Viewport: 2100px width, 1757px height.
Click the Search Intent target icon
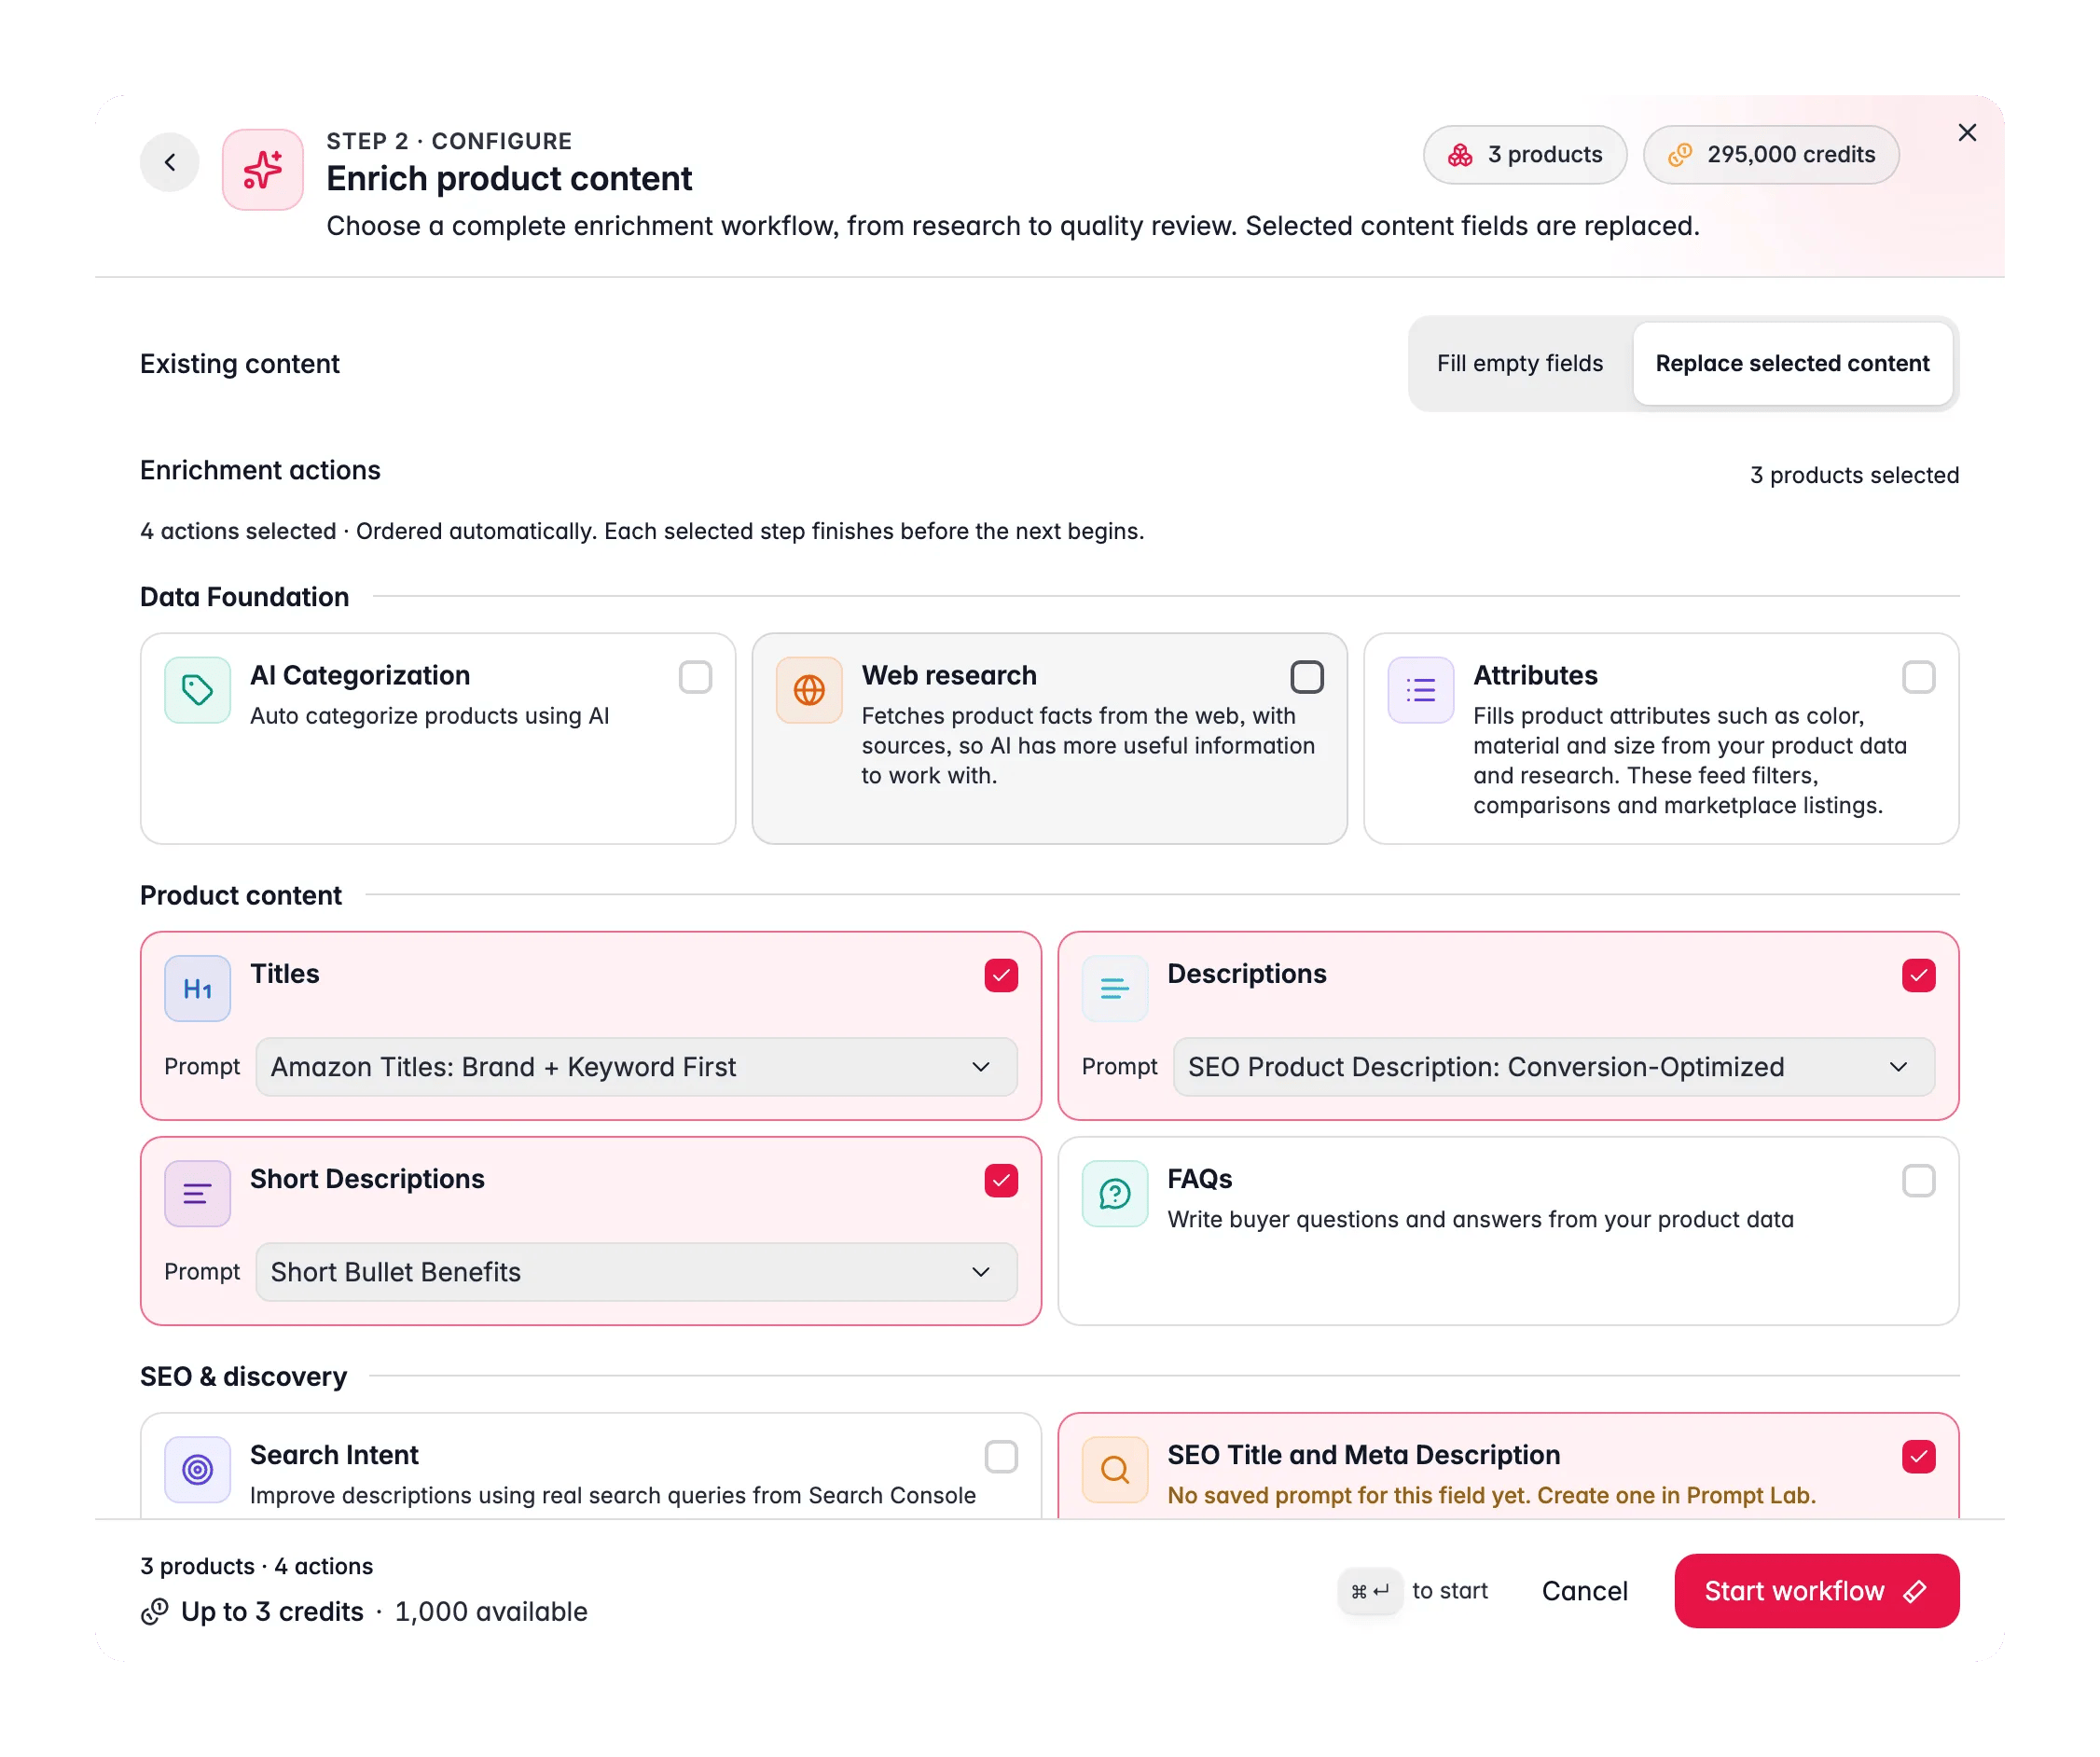coord(197,1470)
